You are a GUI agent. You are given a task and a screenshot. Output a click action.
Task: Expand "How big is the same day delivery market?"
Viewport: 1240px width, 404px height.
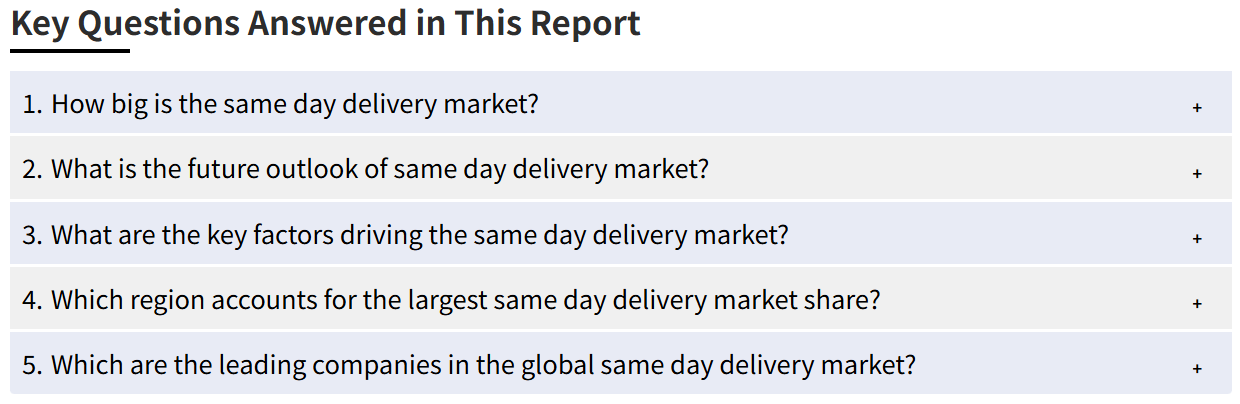tap(620, 103)
